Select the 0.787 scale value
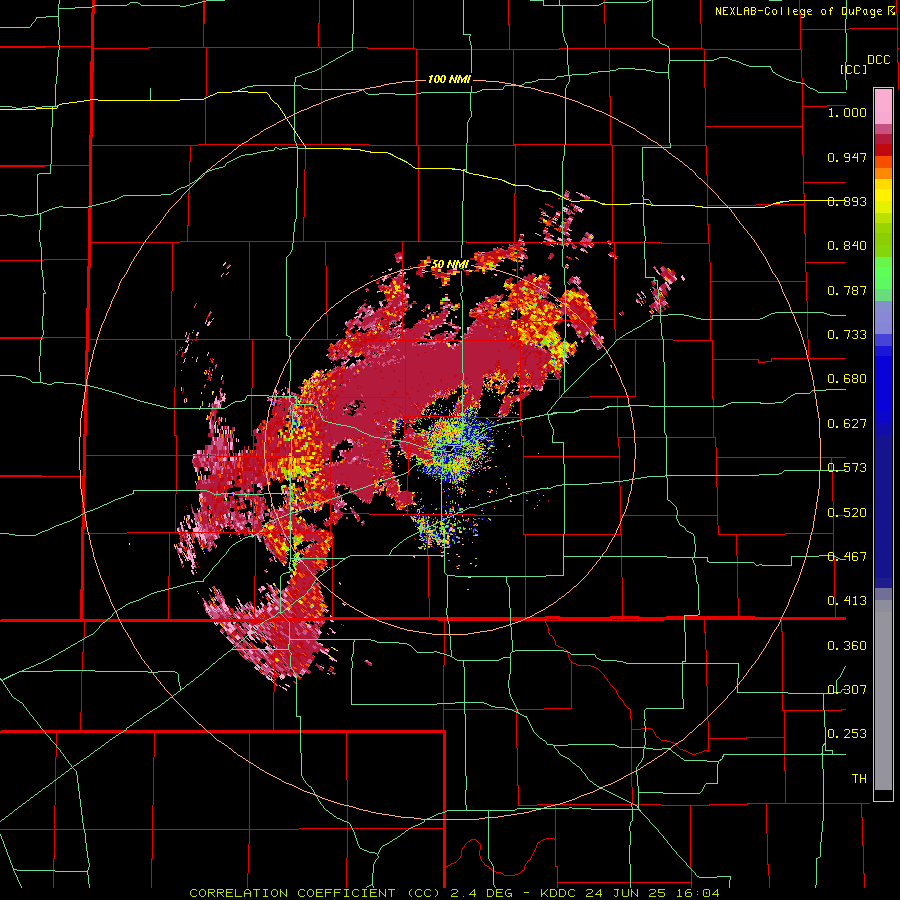Viewport: 900px width, 900px height. click(x=847, y=290)
